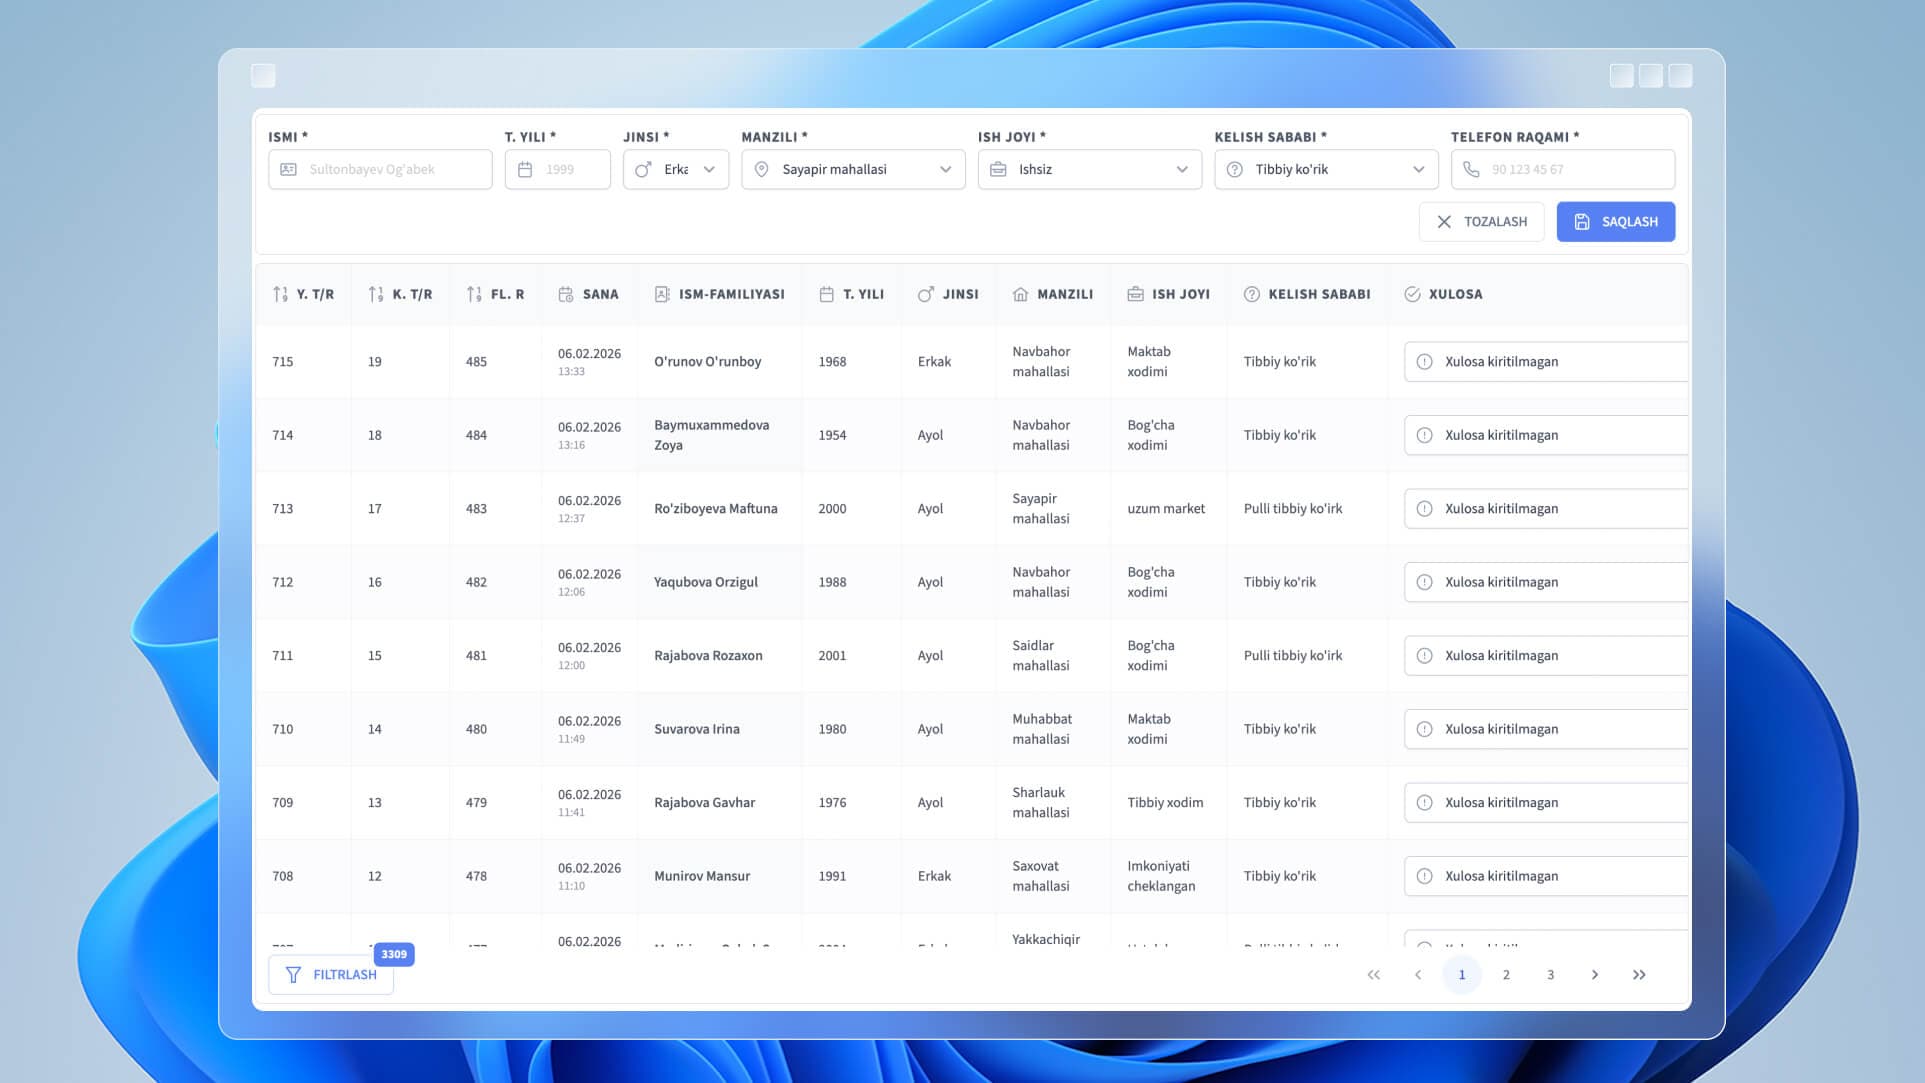The height and width of the screenshot is (1083, 1925).
Task: Click the Ismi name input field
Action: tap(380, 169)
